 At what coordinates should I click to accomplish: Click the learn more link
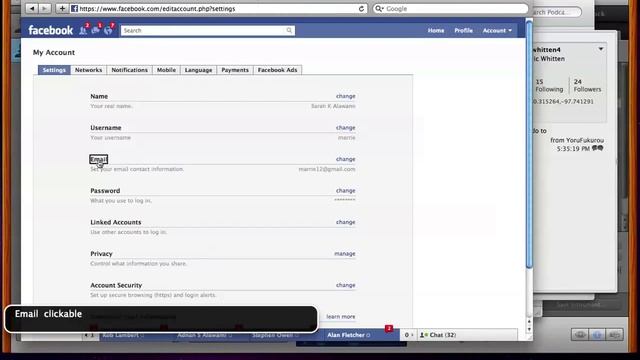pyautogui.click(x=341, y=316)
